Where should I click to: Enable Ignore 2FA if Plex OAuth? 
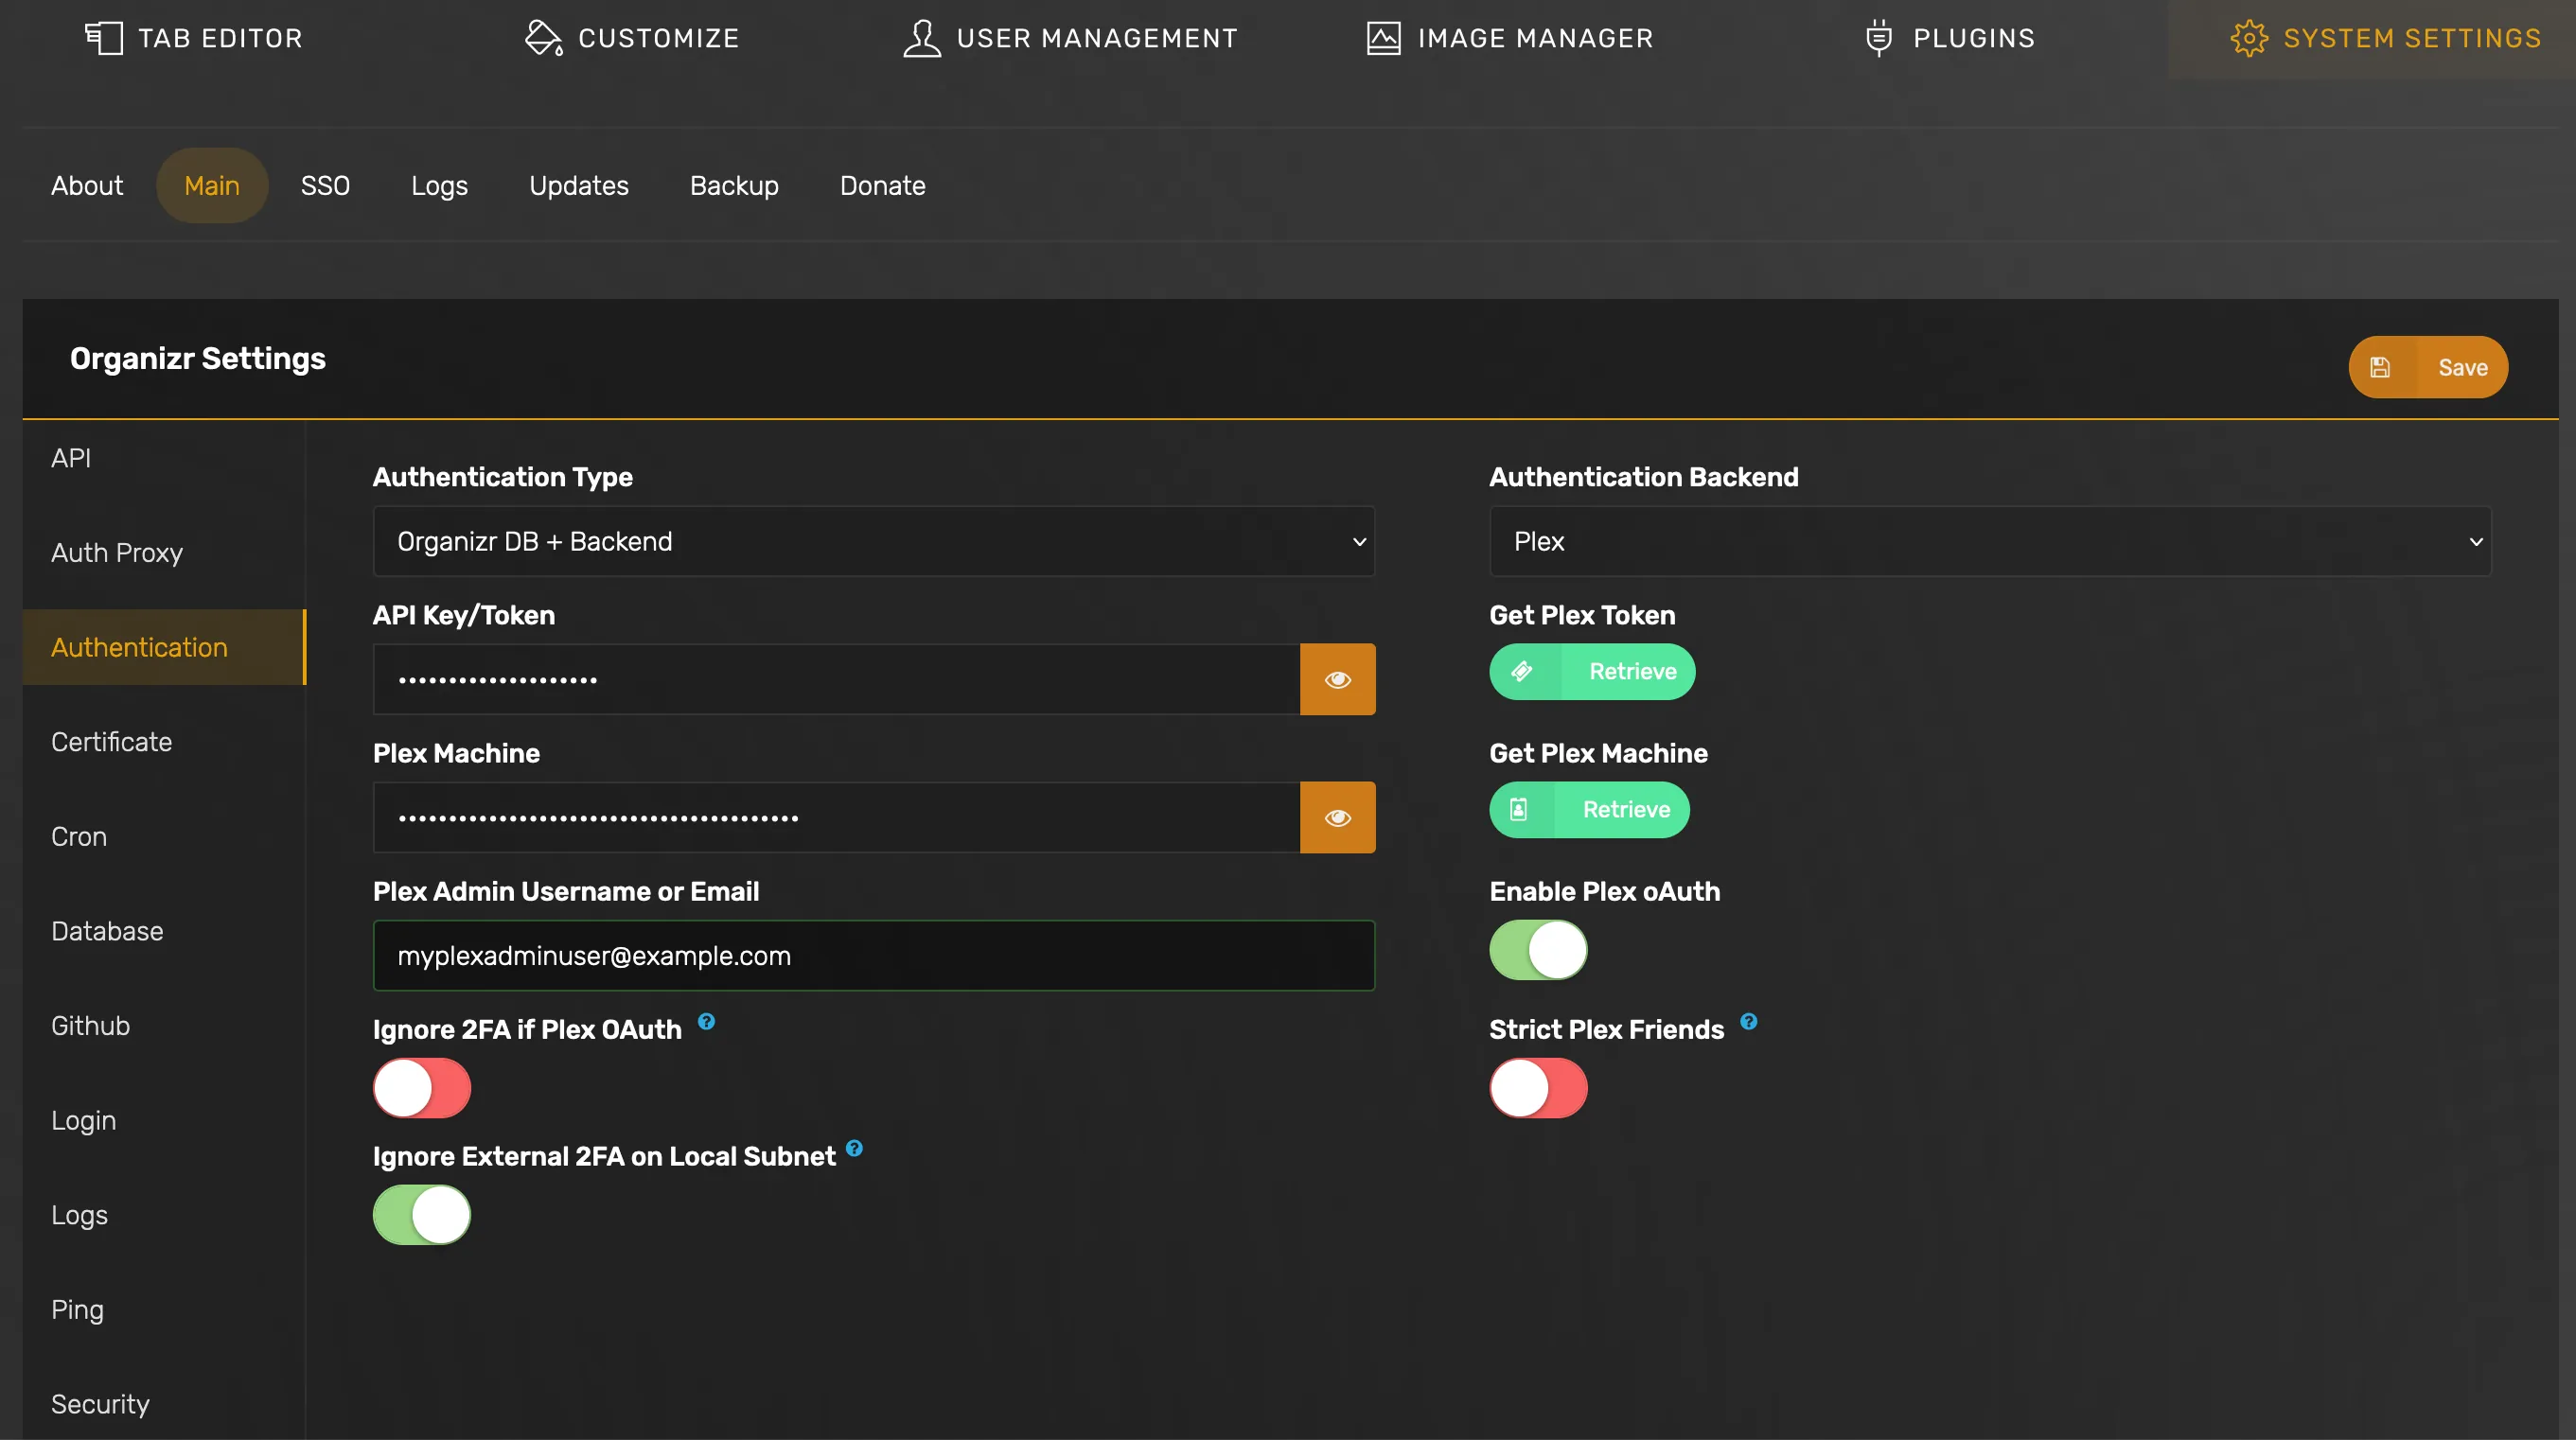pos(421,1088)
